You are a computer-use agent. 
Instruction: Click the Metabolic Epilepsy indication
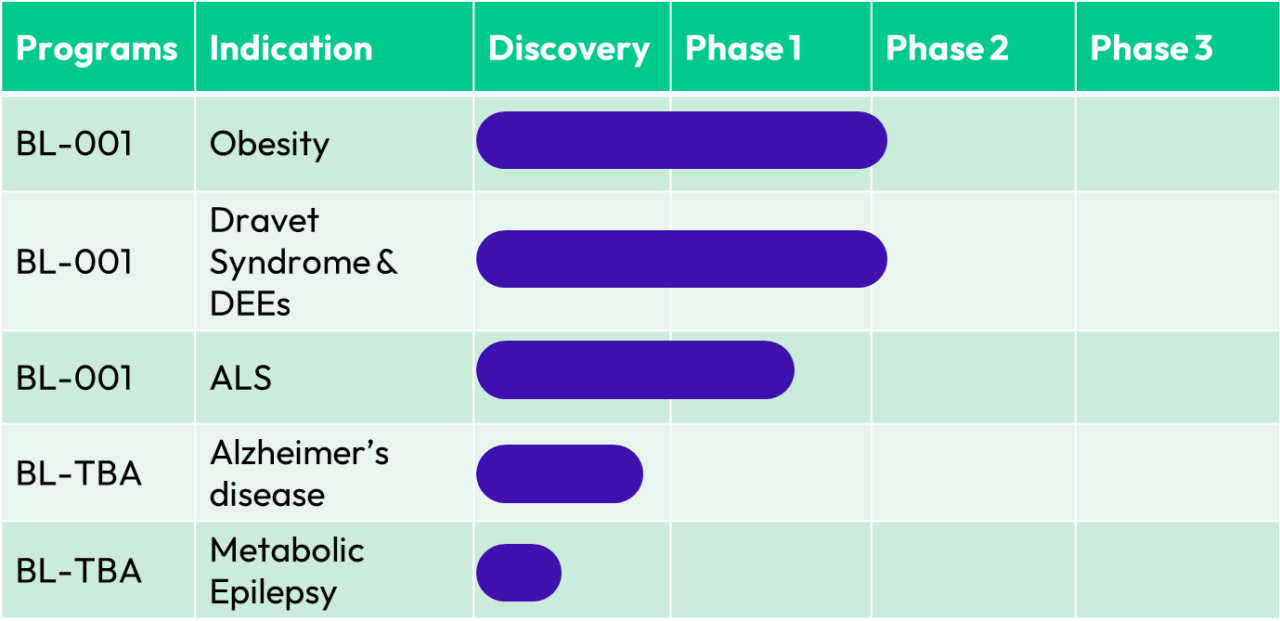pyautogui.click(x=286, y=571)
